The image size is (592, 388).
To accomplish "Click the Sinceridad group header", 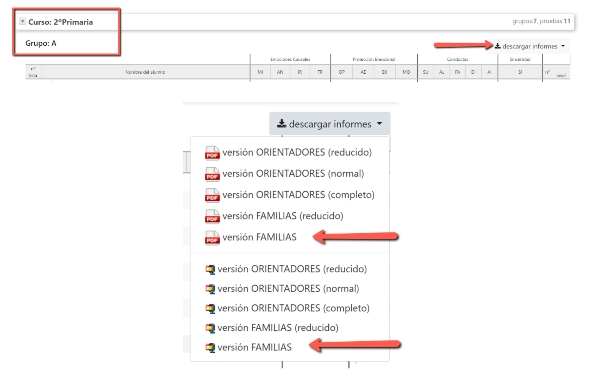I will [520, 59].
